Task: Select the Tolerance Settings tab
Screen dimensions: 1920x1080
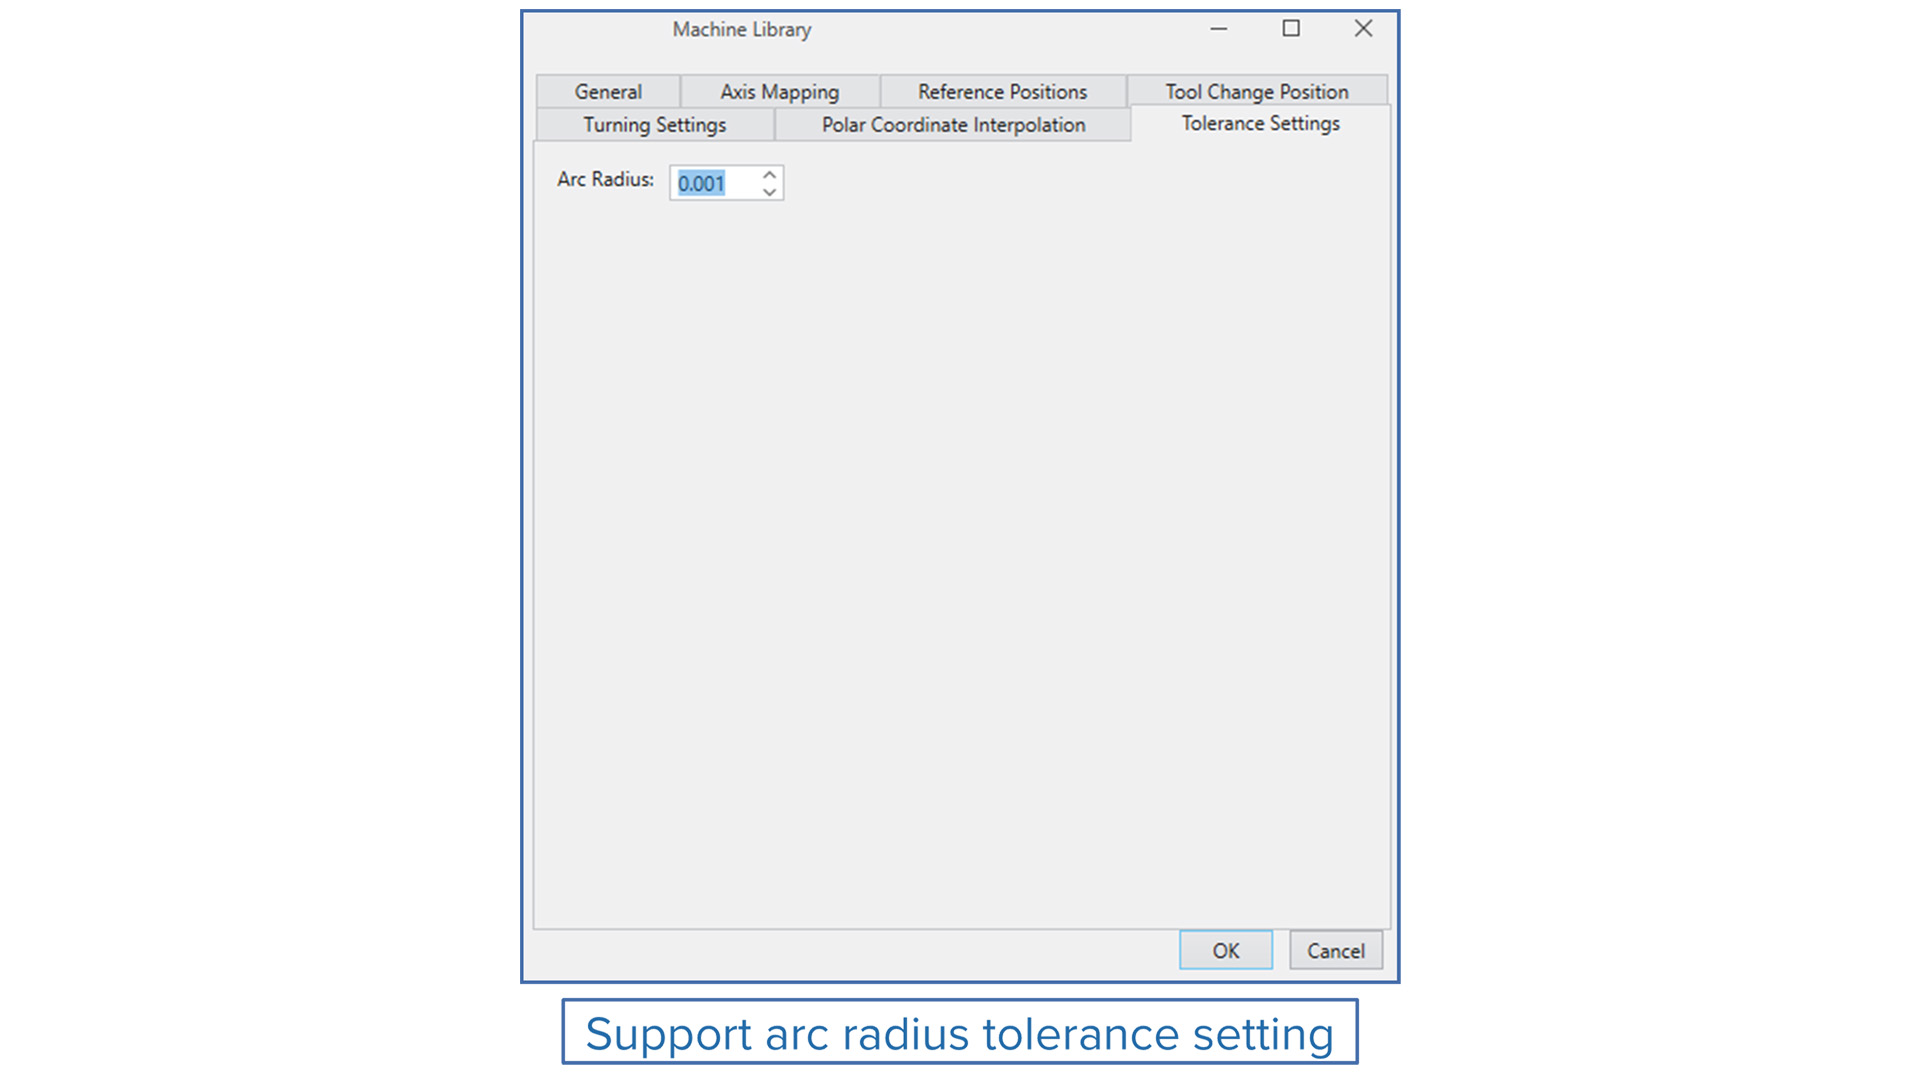Action: [1261, 123]
